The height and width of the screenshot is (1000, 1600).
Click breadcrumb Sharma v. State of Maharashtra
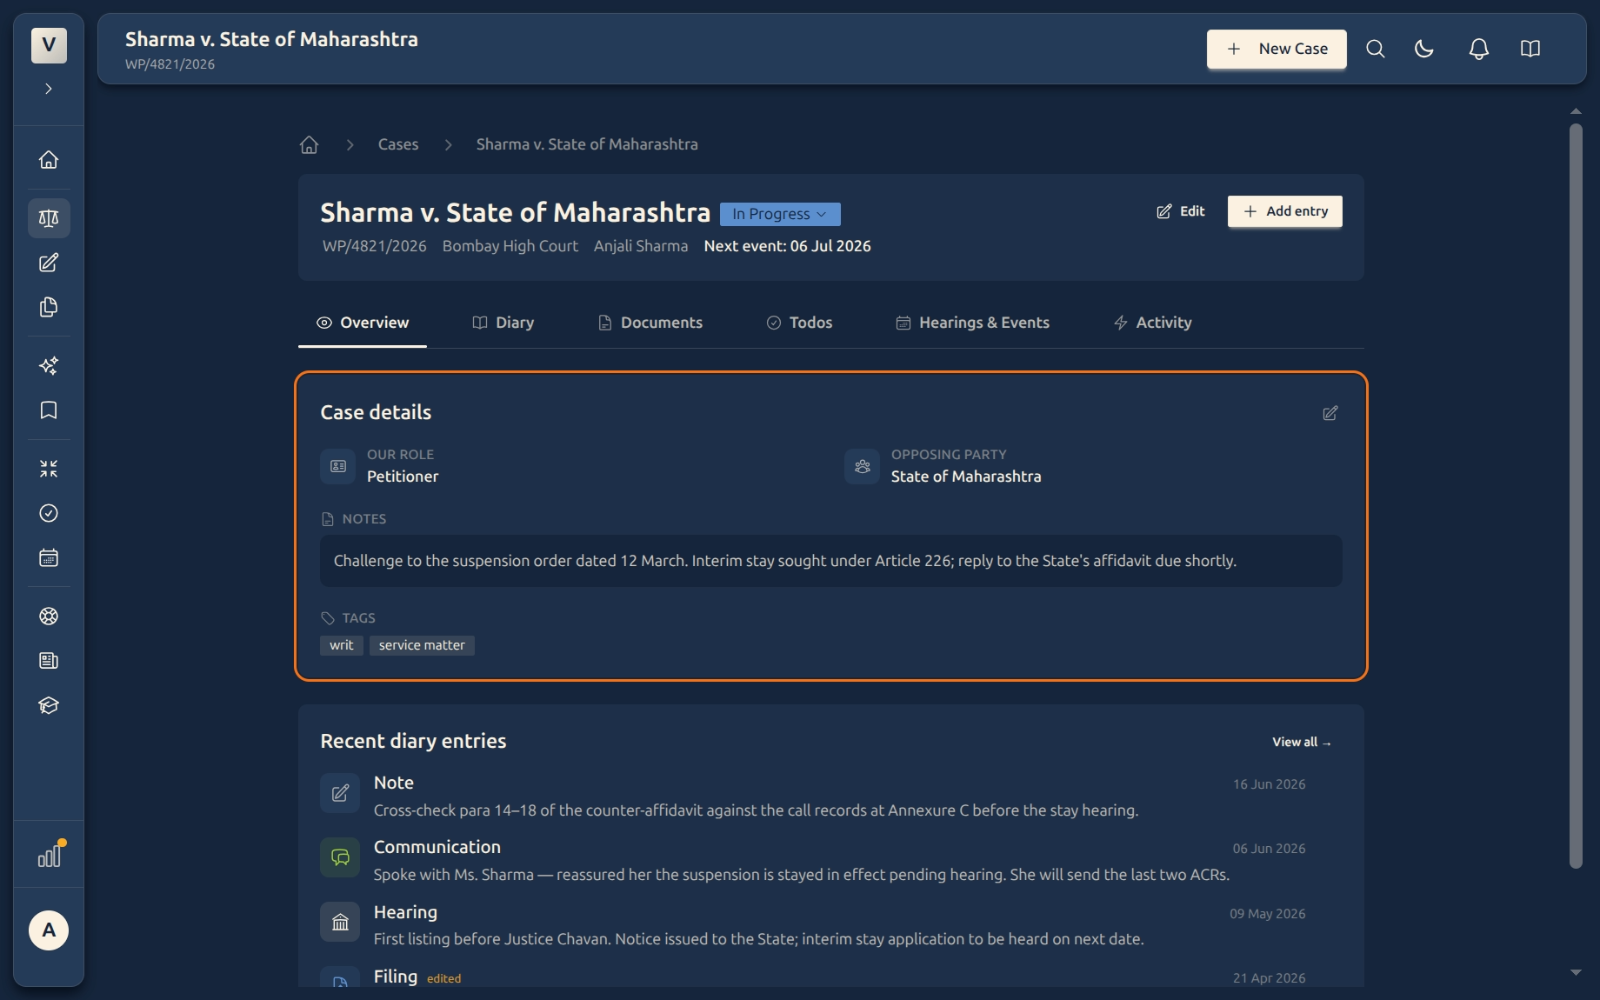pos(587,145)
